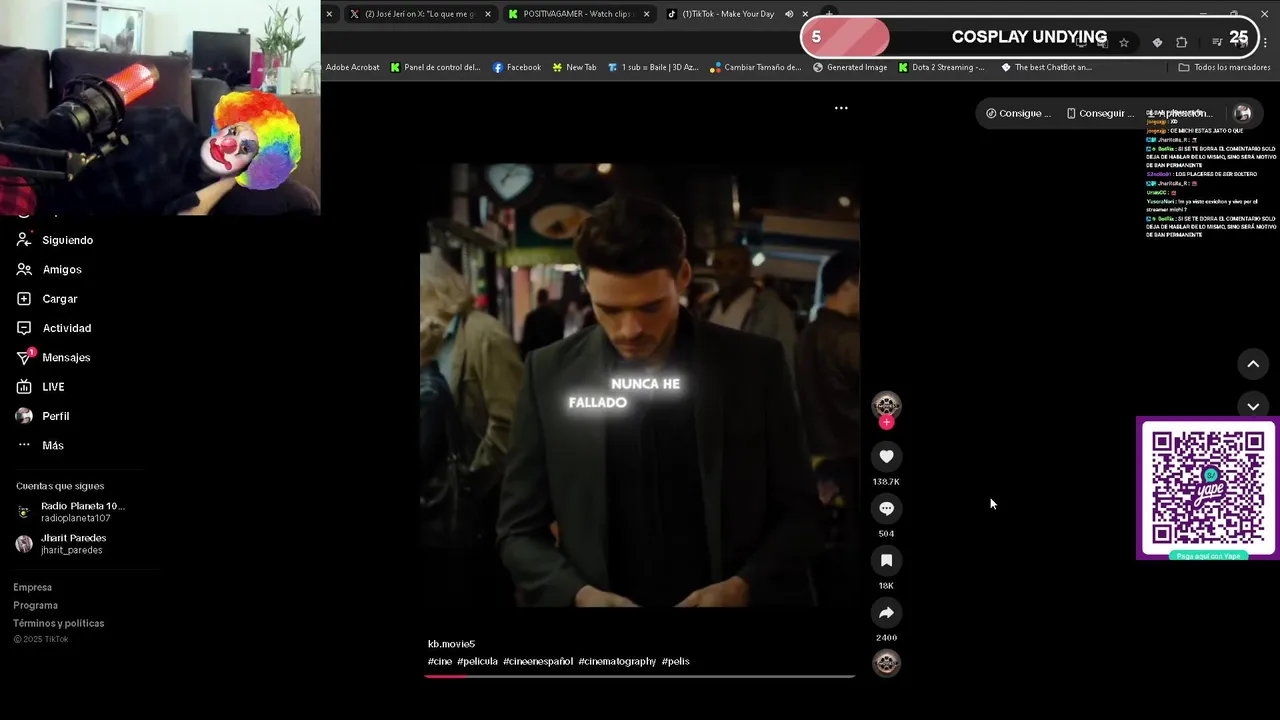Open Jharit Paredes followed account
The image size is (1280, 720).
(61, 544)
